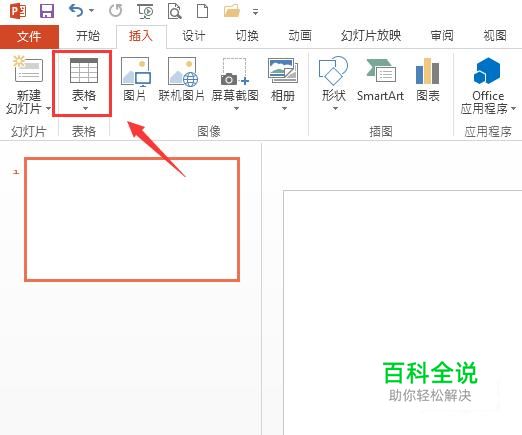Create a new blank document icon
The image size is (522, 435).
coord(202,11)
